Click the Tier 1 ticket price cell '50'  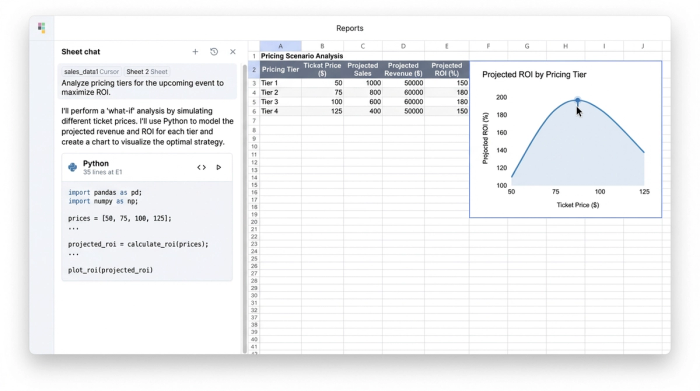coord(322,83)
